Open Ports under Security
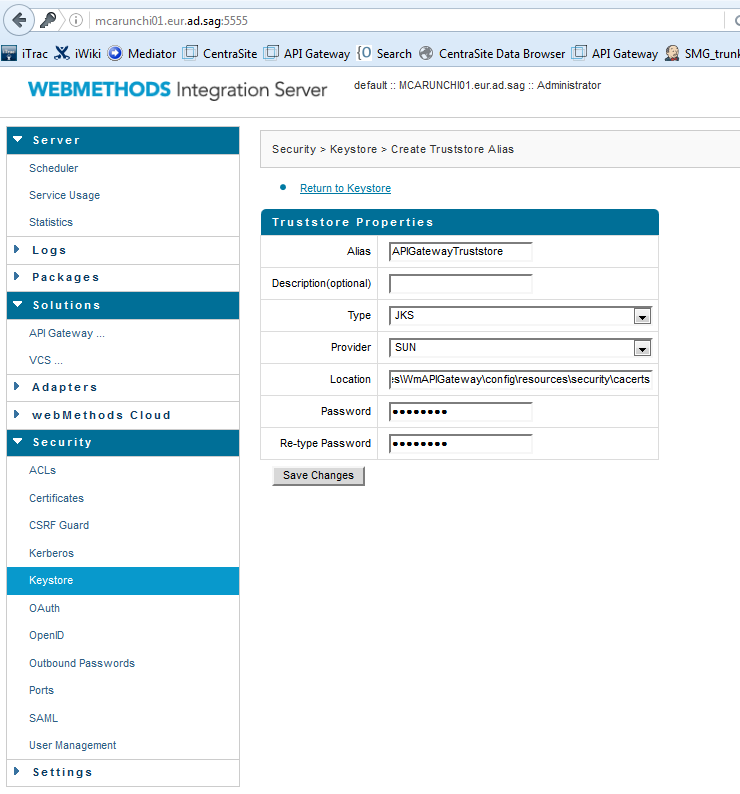The height and width of the screenshot is (794, 740). [41, 690]
